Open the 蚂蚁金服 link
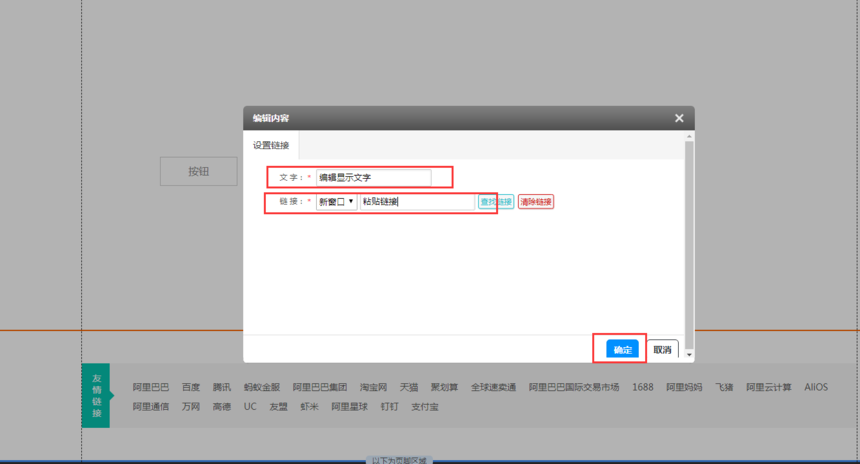 point(262,387)
